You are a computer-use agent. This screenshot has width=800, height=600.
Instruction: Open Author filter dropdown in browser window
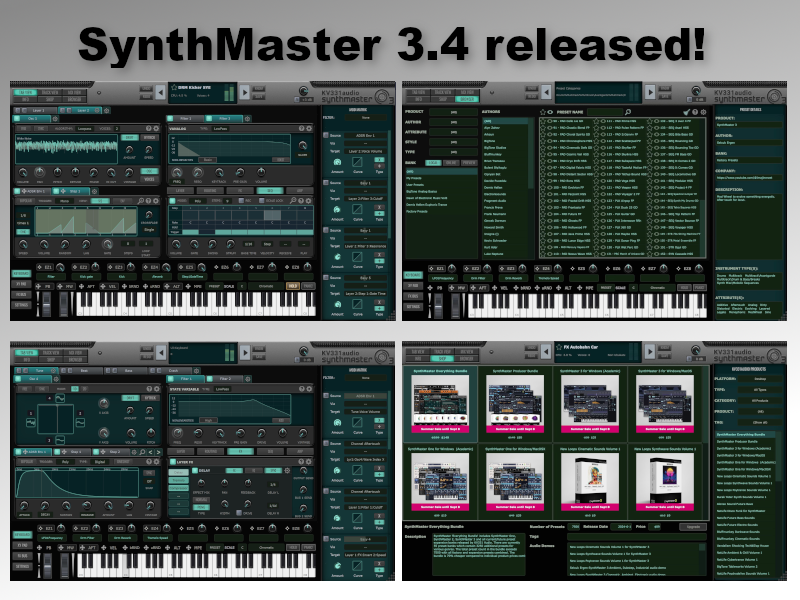click(x=454, y=122)
